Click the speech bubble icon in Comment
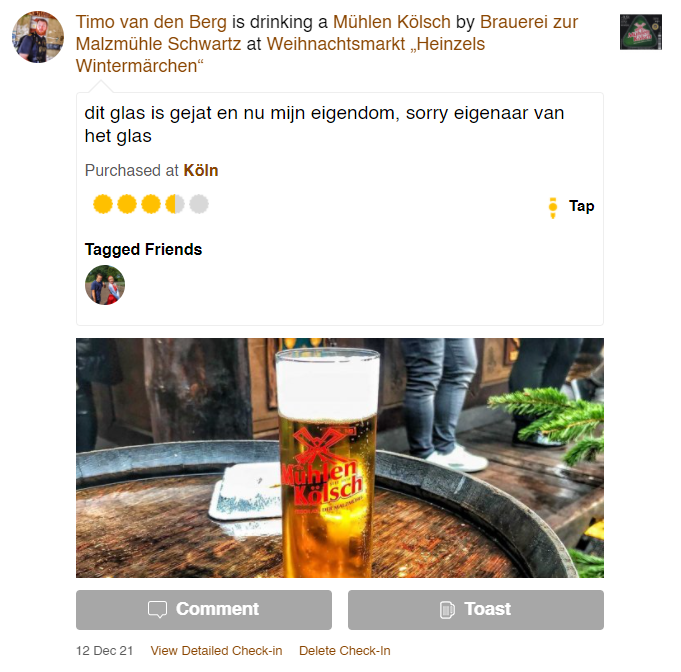This screenshot has width=681, height=672. (157, 609)
